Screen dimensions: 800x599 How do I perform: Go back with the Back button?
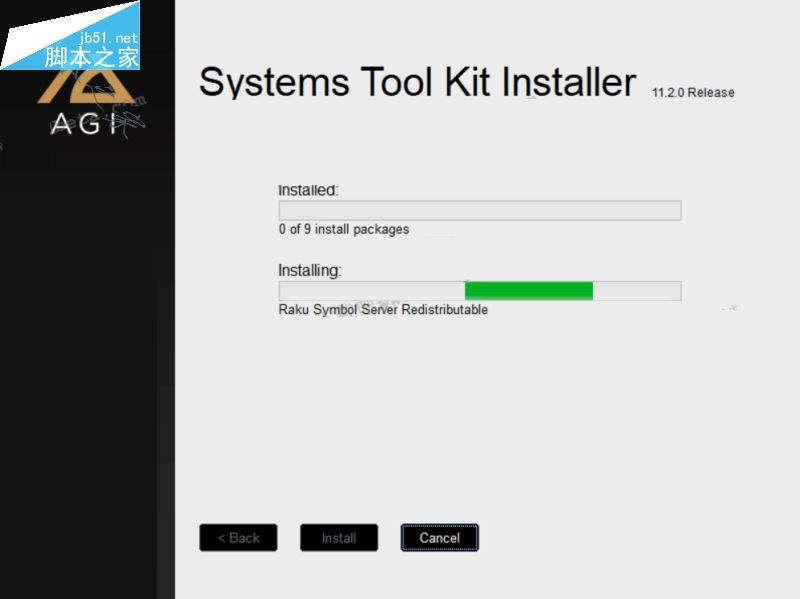[238, 537]
